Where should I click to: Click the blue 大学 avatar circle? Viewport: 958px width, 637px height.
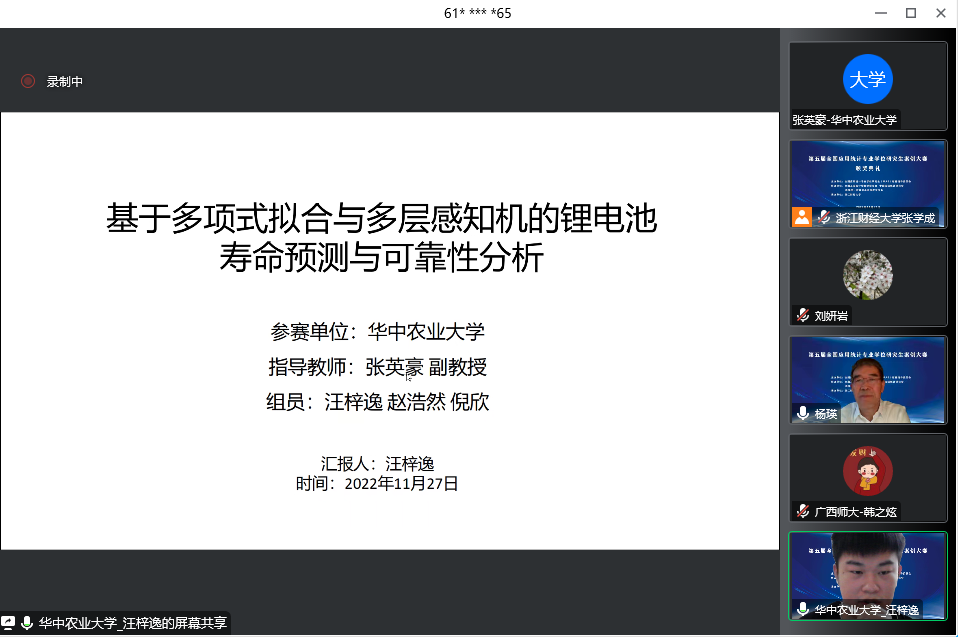867,79
